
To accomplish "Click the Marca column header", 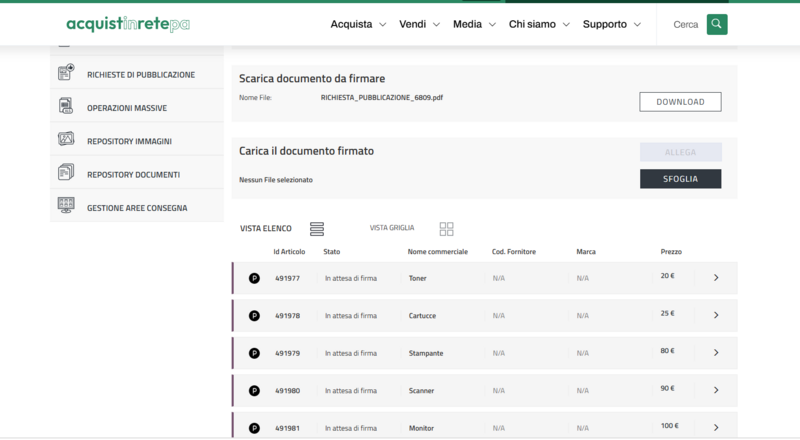I will point(586,252).
